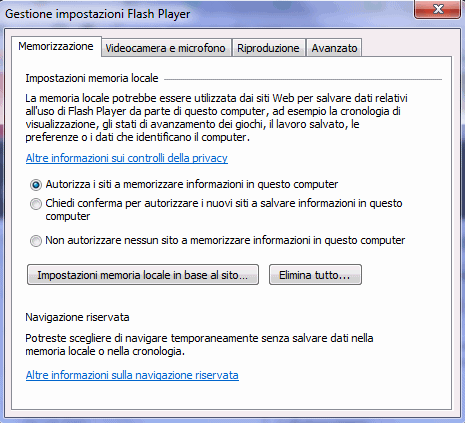Screen dimensions: 465x423
Task: Close the Flash Player settings window
Action: pyautogui.click(x=438, y=9)
